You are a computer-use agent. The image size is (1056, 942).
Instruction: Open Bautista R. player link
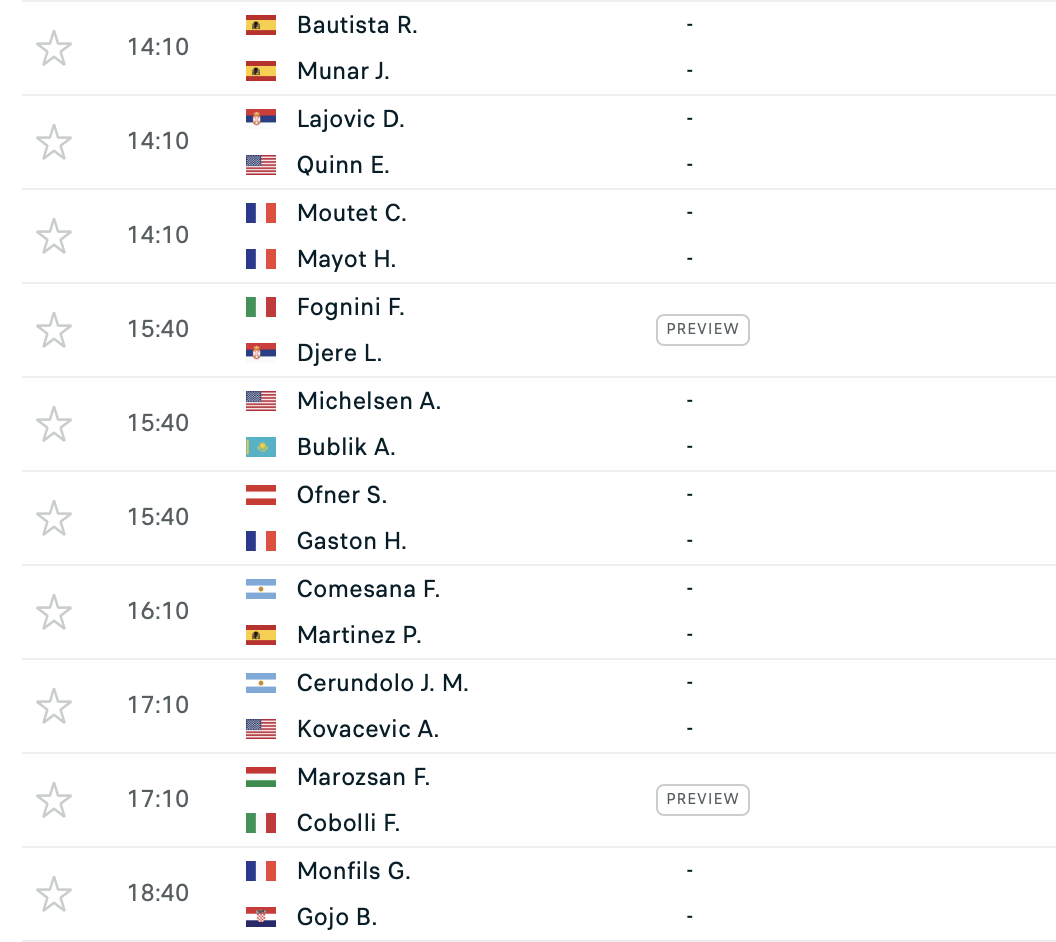(x=357, y=25)
